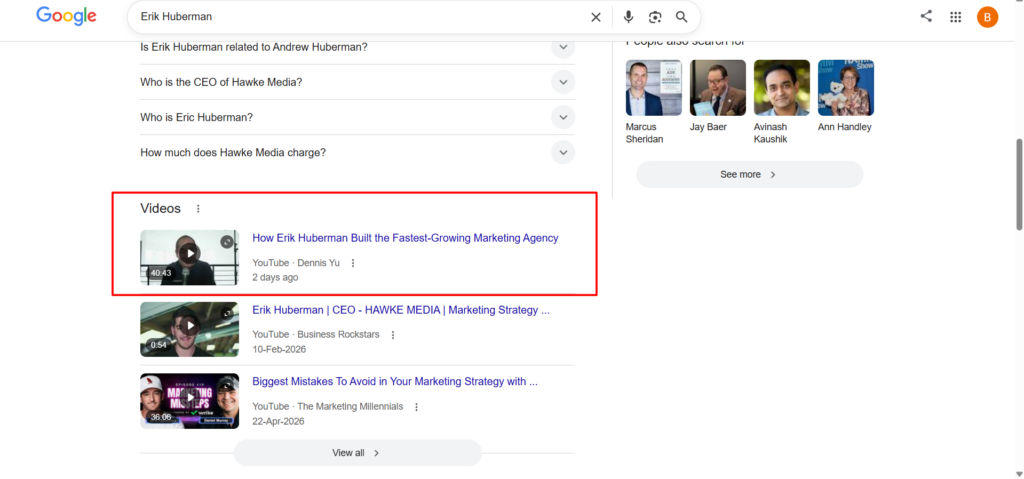Open the account avatar labeled B
The image size is (1024, 479).
click(987, 17)
